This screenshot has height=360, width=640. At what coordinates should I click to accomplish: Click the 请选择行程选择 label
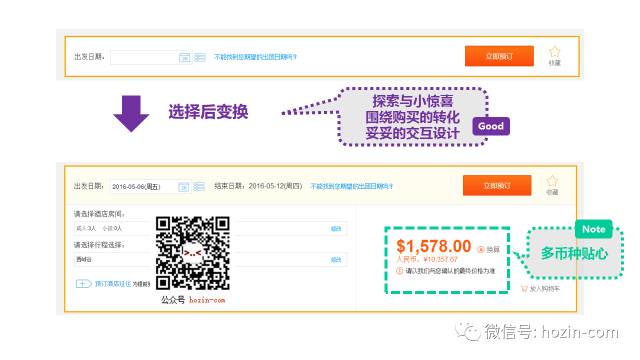click(x=99, y=244)
